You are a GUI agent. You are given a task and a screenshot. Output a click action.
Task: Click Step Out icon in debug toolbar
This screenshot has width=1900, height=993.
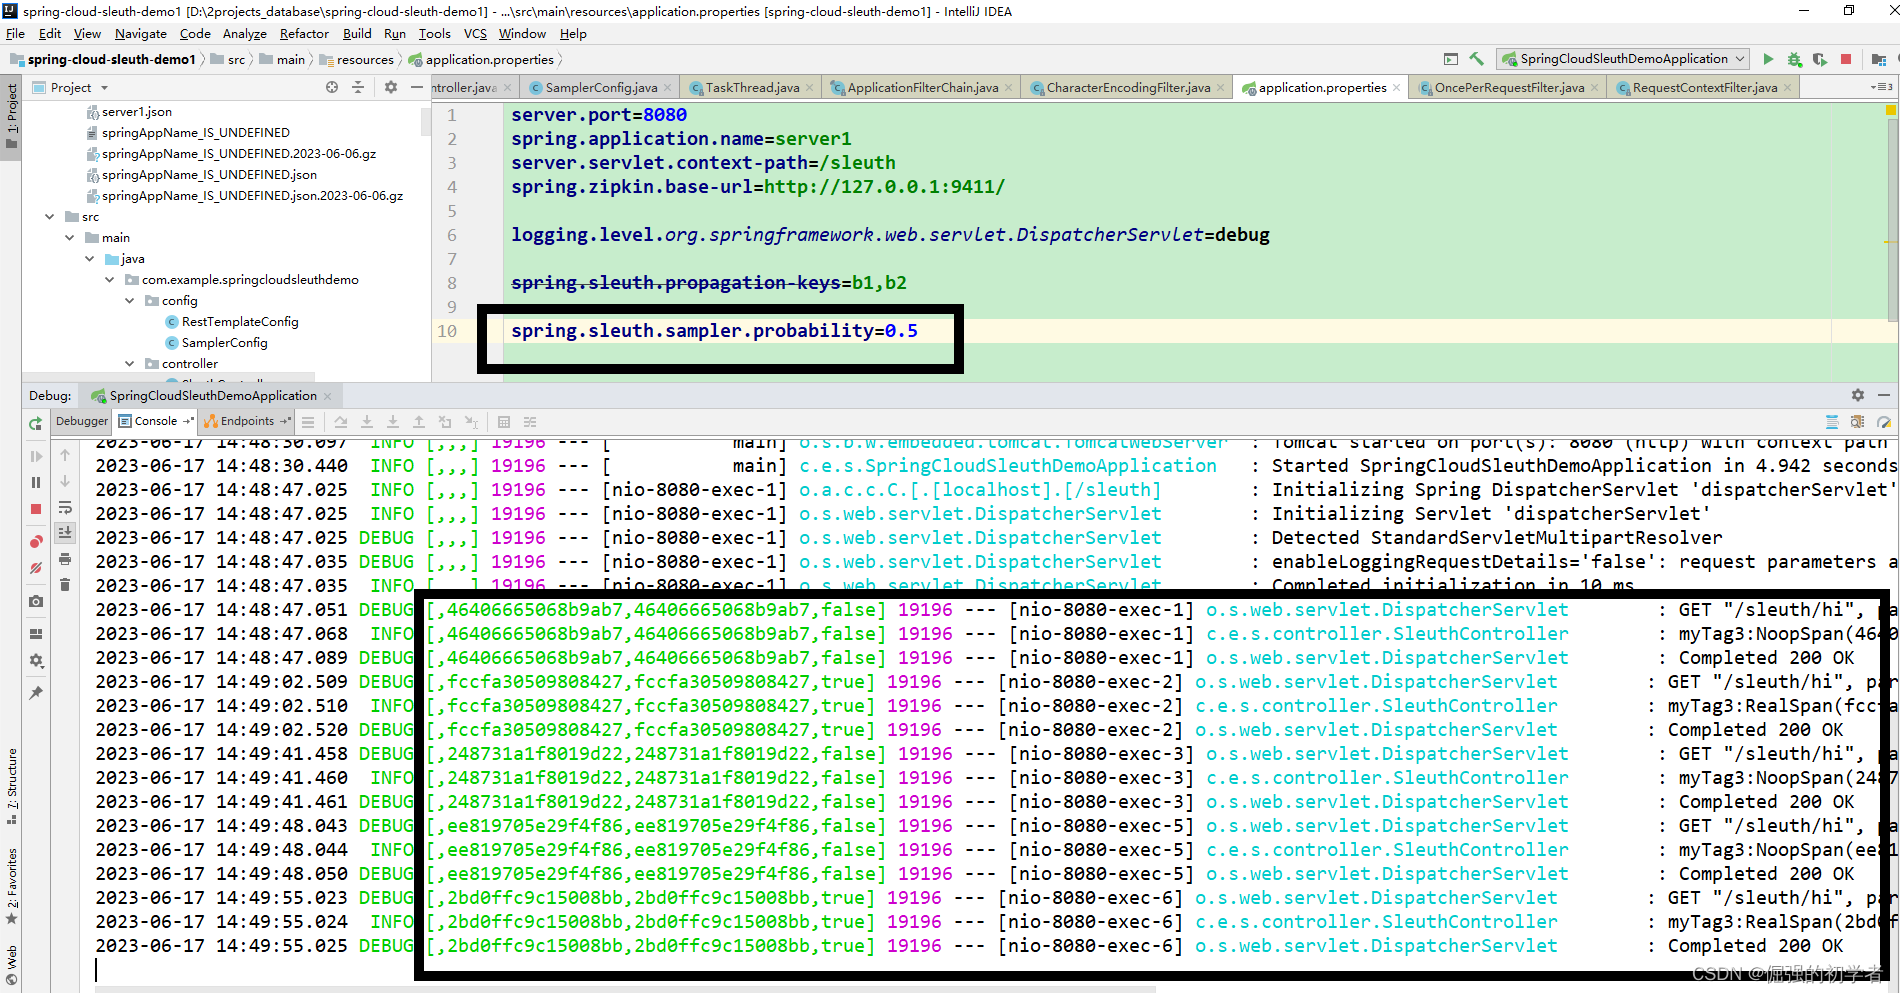419,422
